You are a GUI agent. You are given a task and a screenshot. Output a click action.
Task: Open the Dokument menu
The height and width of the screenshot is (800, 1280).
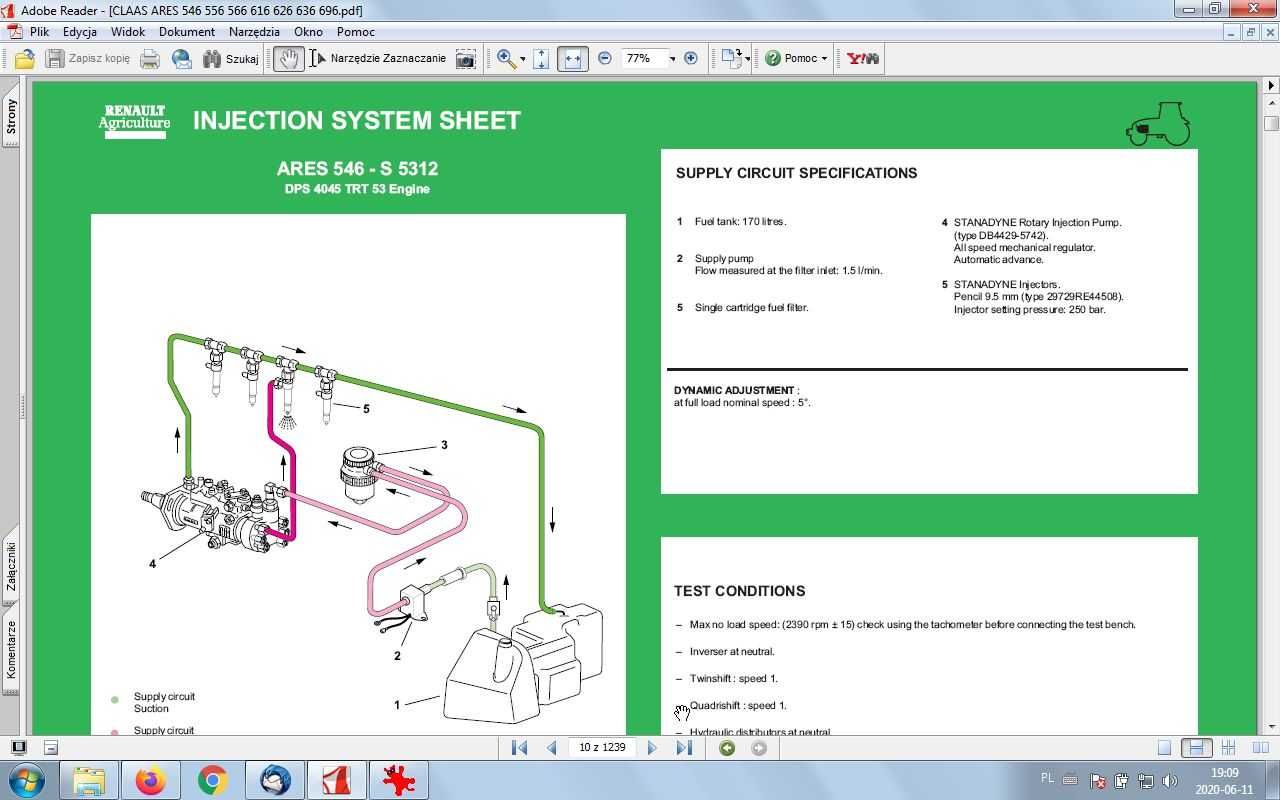187,32
